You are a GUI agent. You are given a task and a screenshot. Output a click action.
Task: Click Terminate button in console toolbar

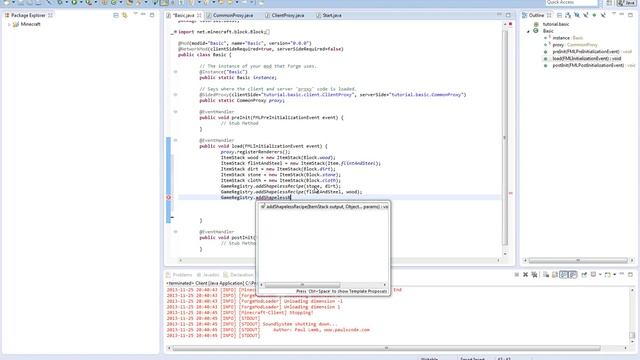[x=517, y=275]
